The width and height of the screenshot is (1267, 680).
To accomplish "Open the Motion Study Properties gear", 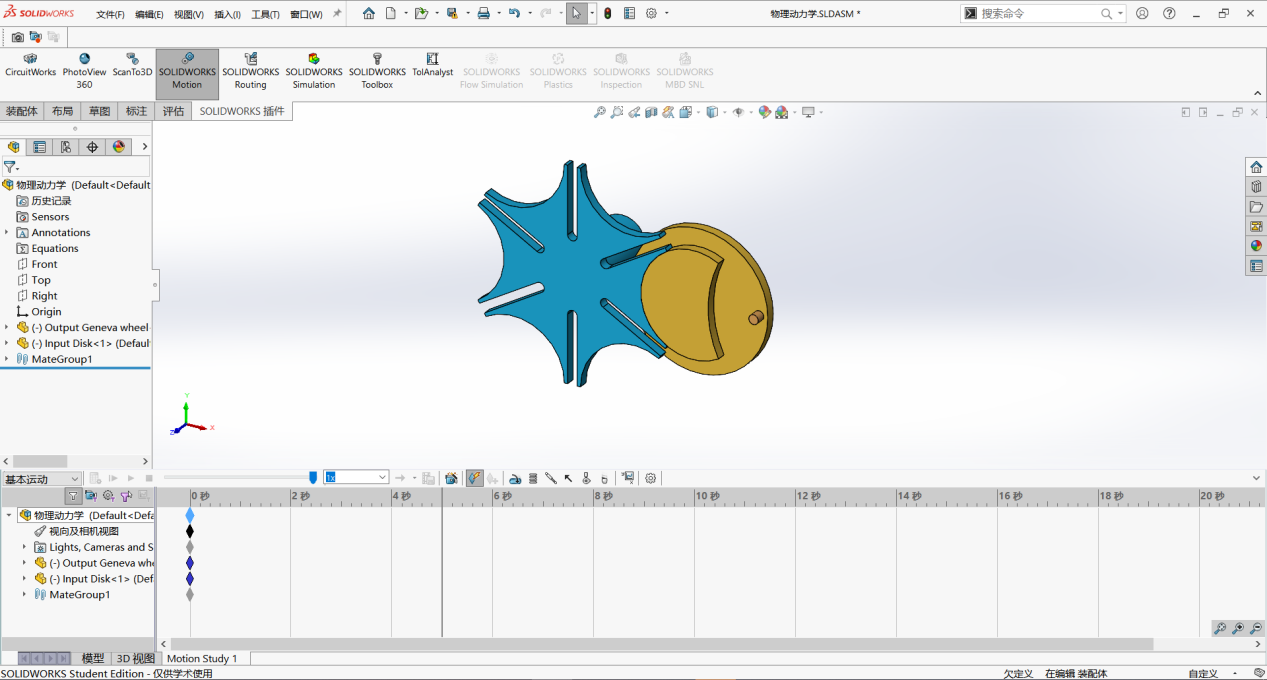I will (651, 478).
